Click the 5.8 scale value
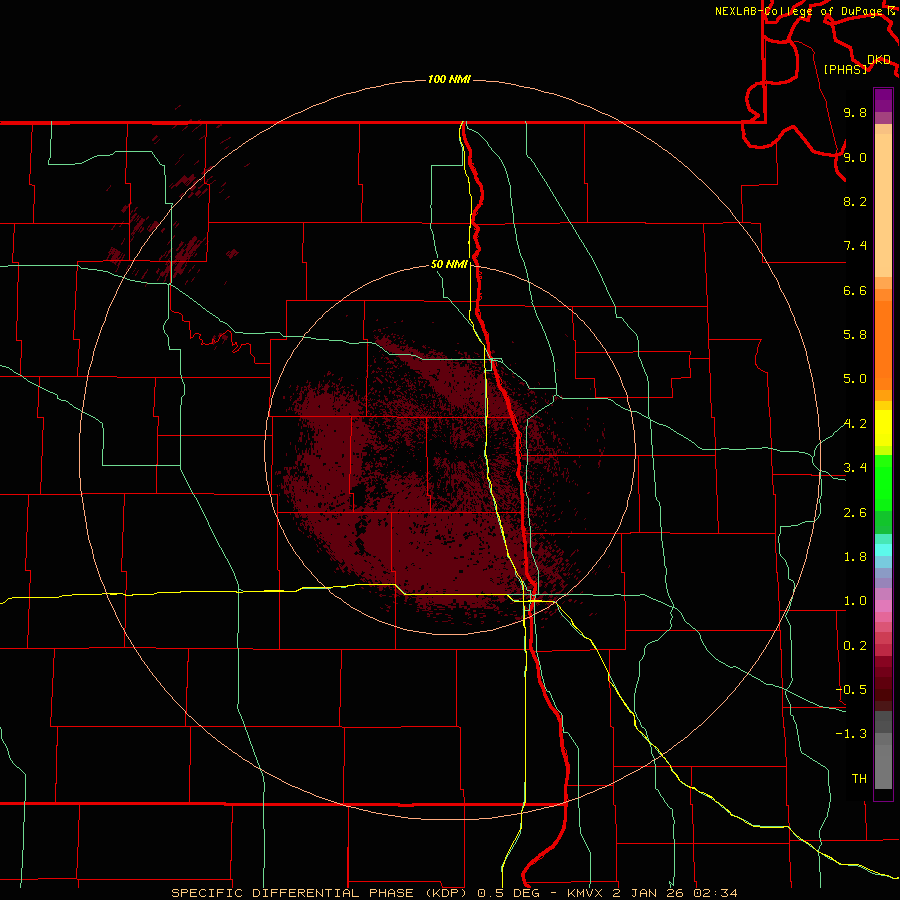900x900 pixels. pos(855,335)
